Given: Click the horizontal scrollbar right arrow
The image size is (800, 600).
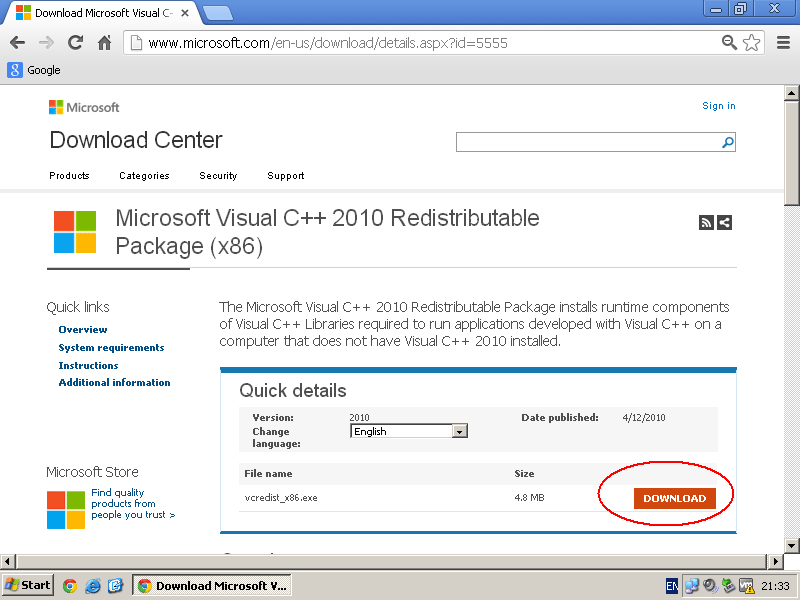Looking at the screenshot, I should [x=776, y=562].
